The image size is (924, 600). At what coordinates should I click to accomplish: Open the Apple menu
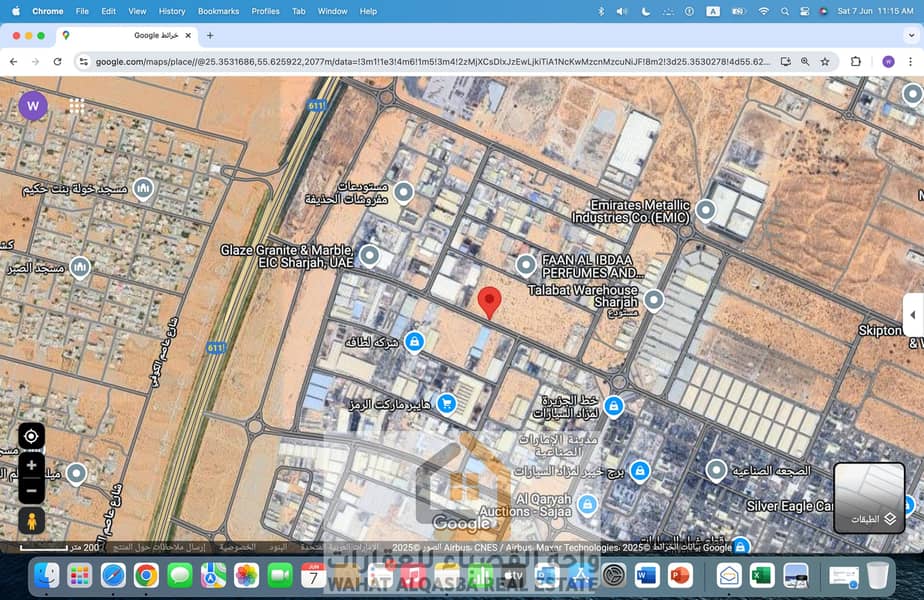[16, 11]
